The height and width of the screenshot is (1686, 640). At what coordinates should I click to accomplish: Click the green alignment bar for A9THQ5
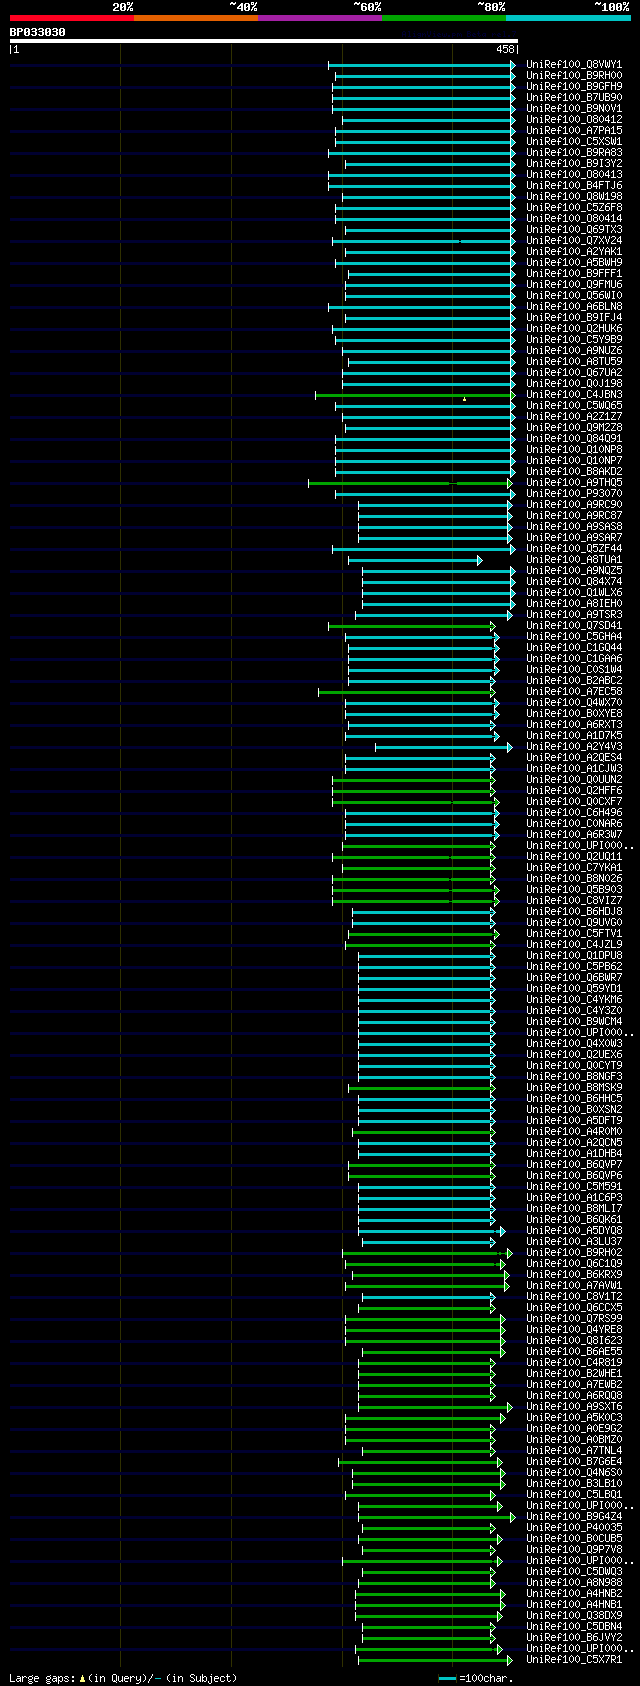[x=410, y=483]
